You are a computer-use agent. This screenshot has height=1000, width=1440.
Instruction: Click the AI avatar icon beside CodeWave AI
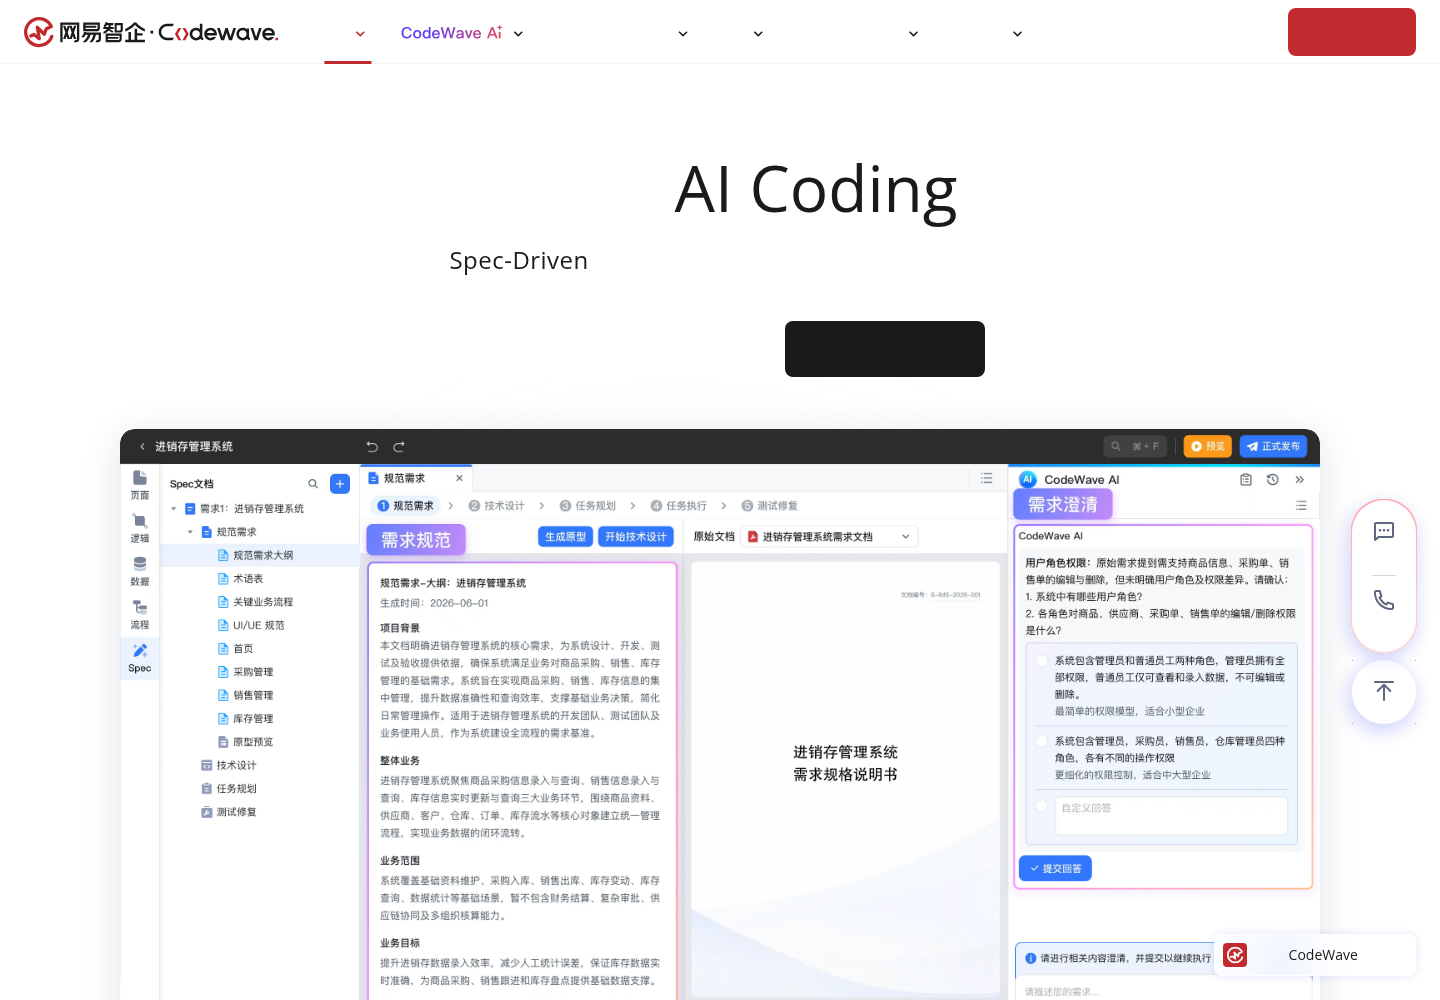1028,480
